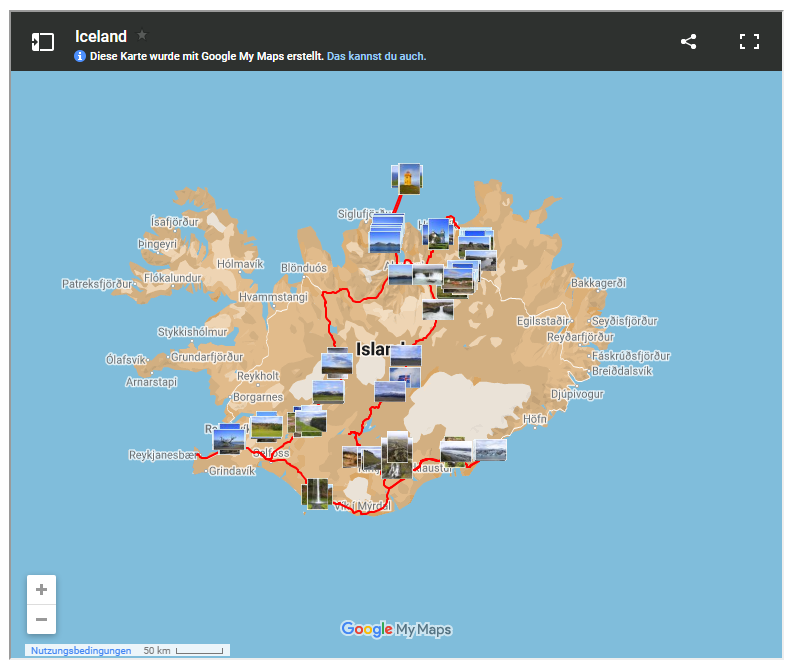The width and height of the screenshot is (793, 670).
Task: Click the Grindavík label
Action: pyautogui.click(x=232, y=471)
